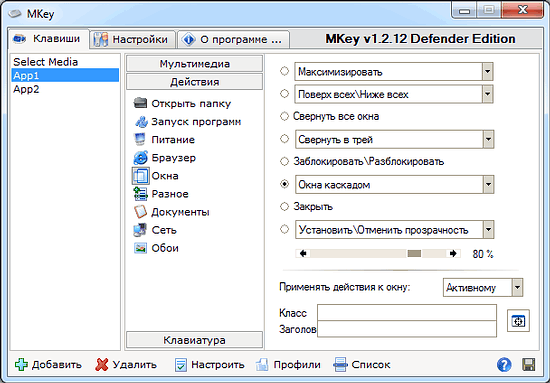Click the transparency slider left arrow

tap(303, 254)
